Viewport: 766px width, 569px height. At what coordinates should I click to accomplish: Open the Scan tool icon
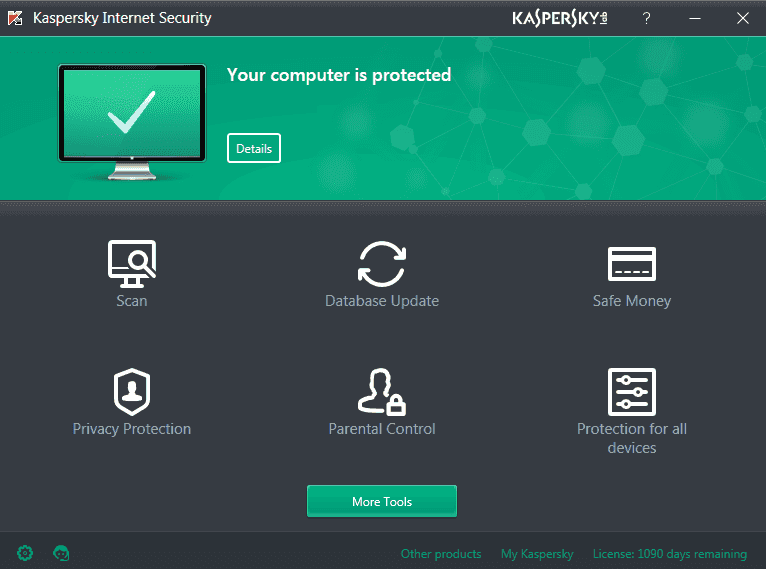pos(132,263)
